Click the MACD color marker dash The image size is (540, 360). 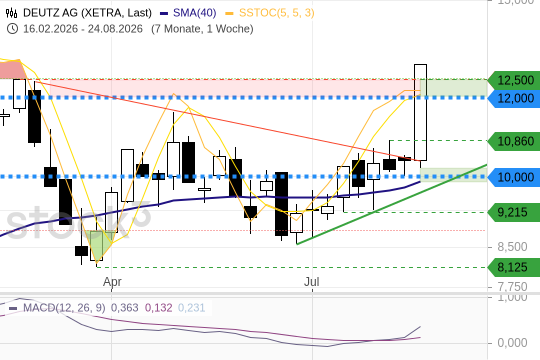pos(13,308)
